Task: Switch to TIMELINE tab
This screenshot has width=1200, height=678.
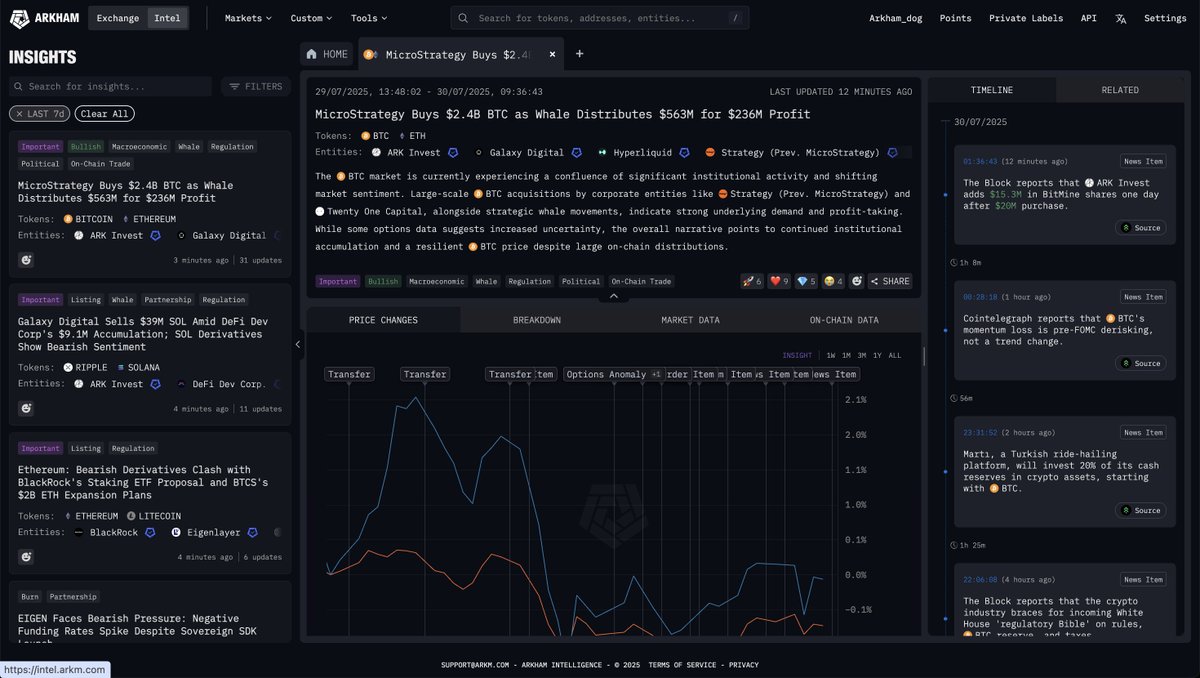Action: [992, 90]
